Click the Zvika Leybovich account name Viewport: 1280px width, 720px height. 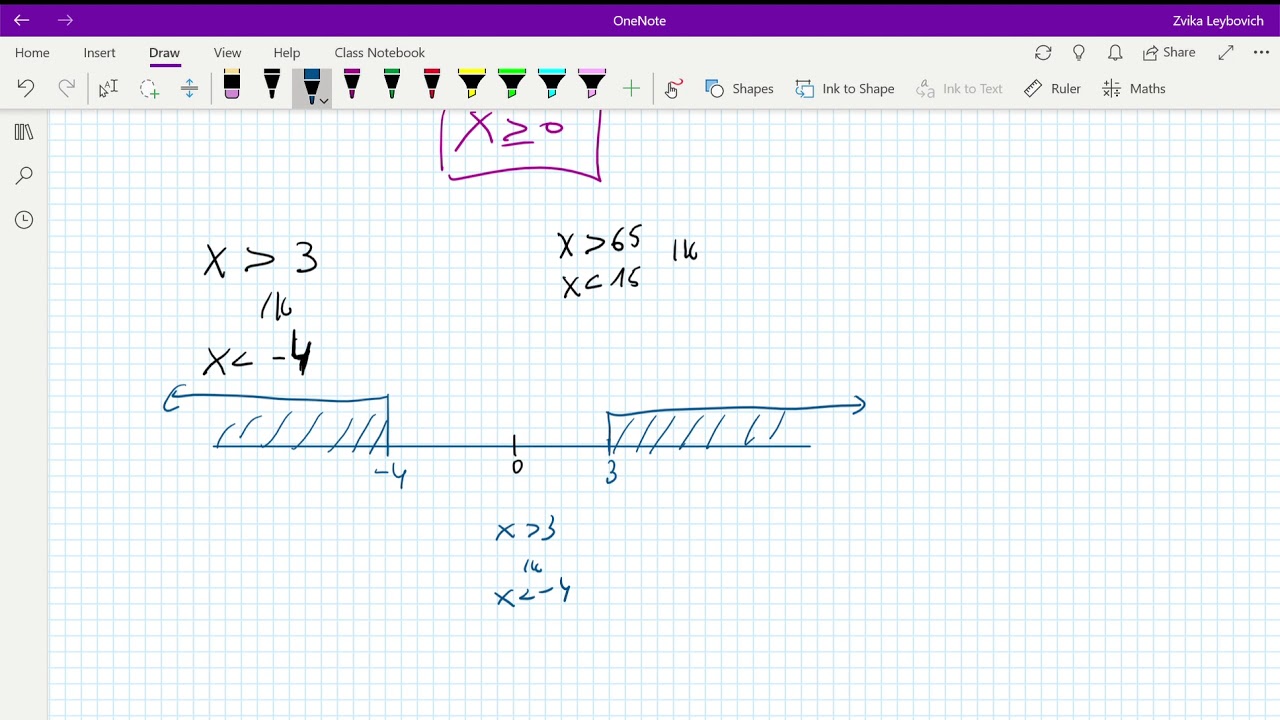tap(1218, 20)
